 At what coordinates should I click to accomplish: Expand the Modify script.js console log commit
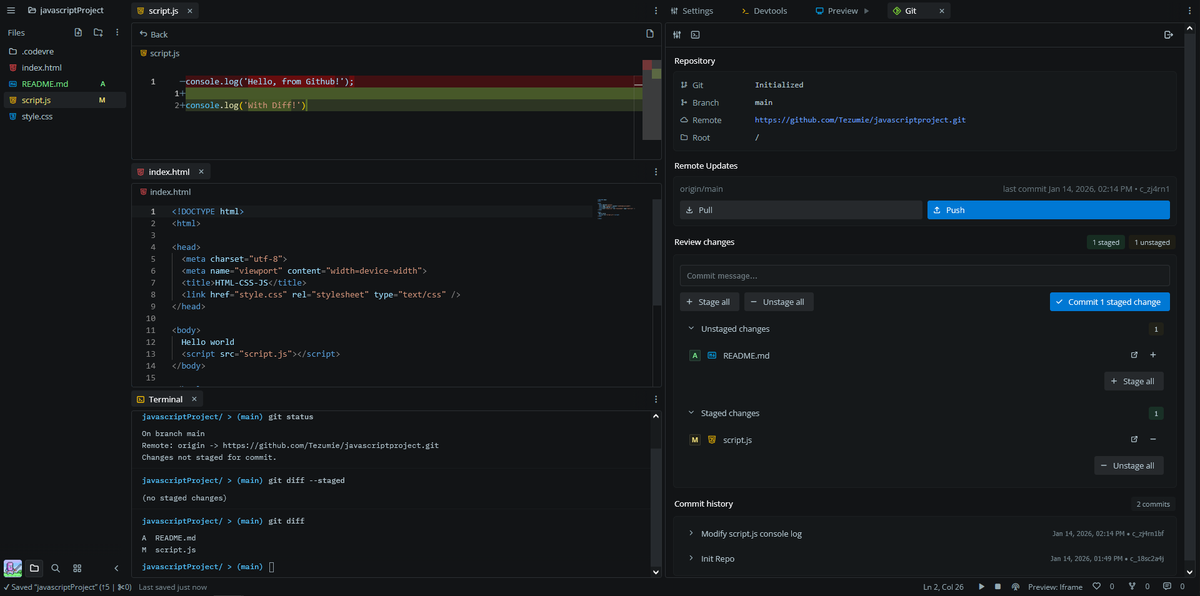point(690,533)
